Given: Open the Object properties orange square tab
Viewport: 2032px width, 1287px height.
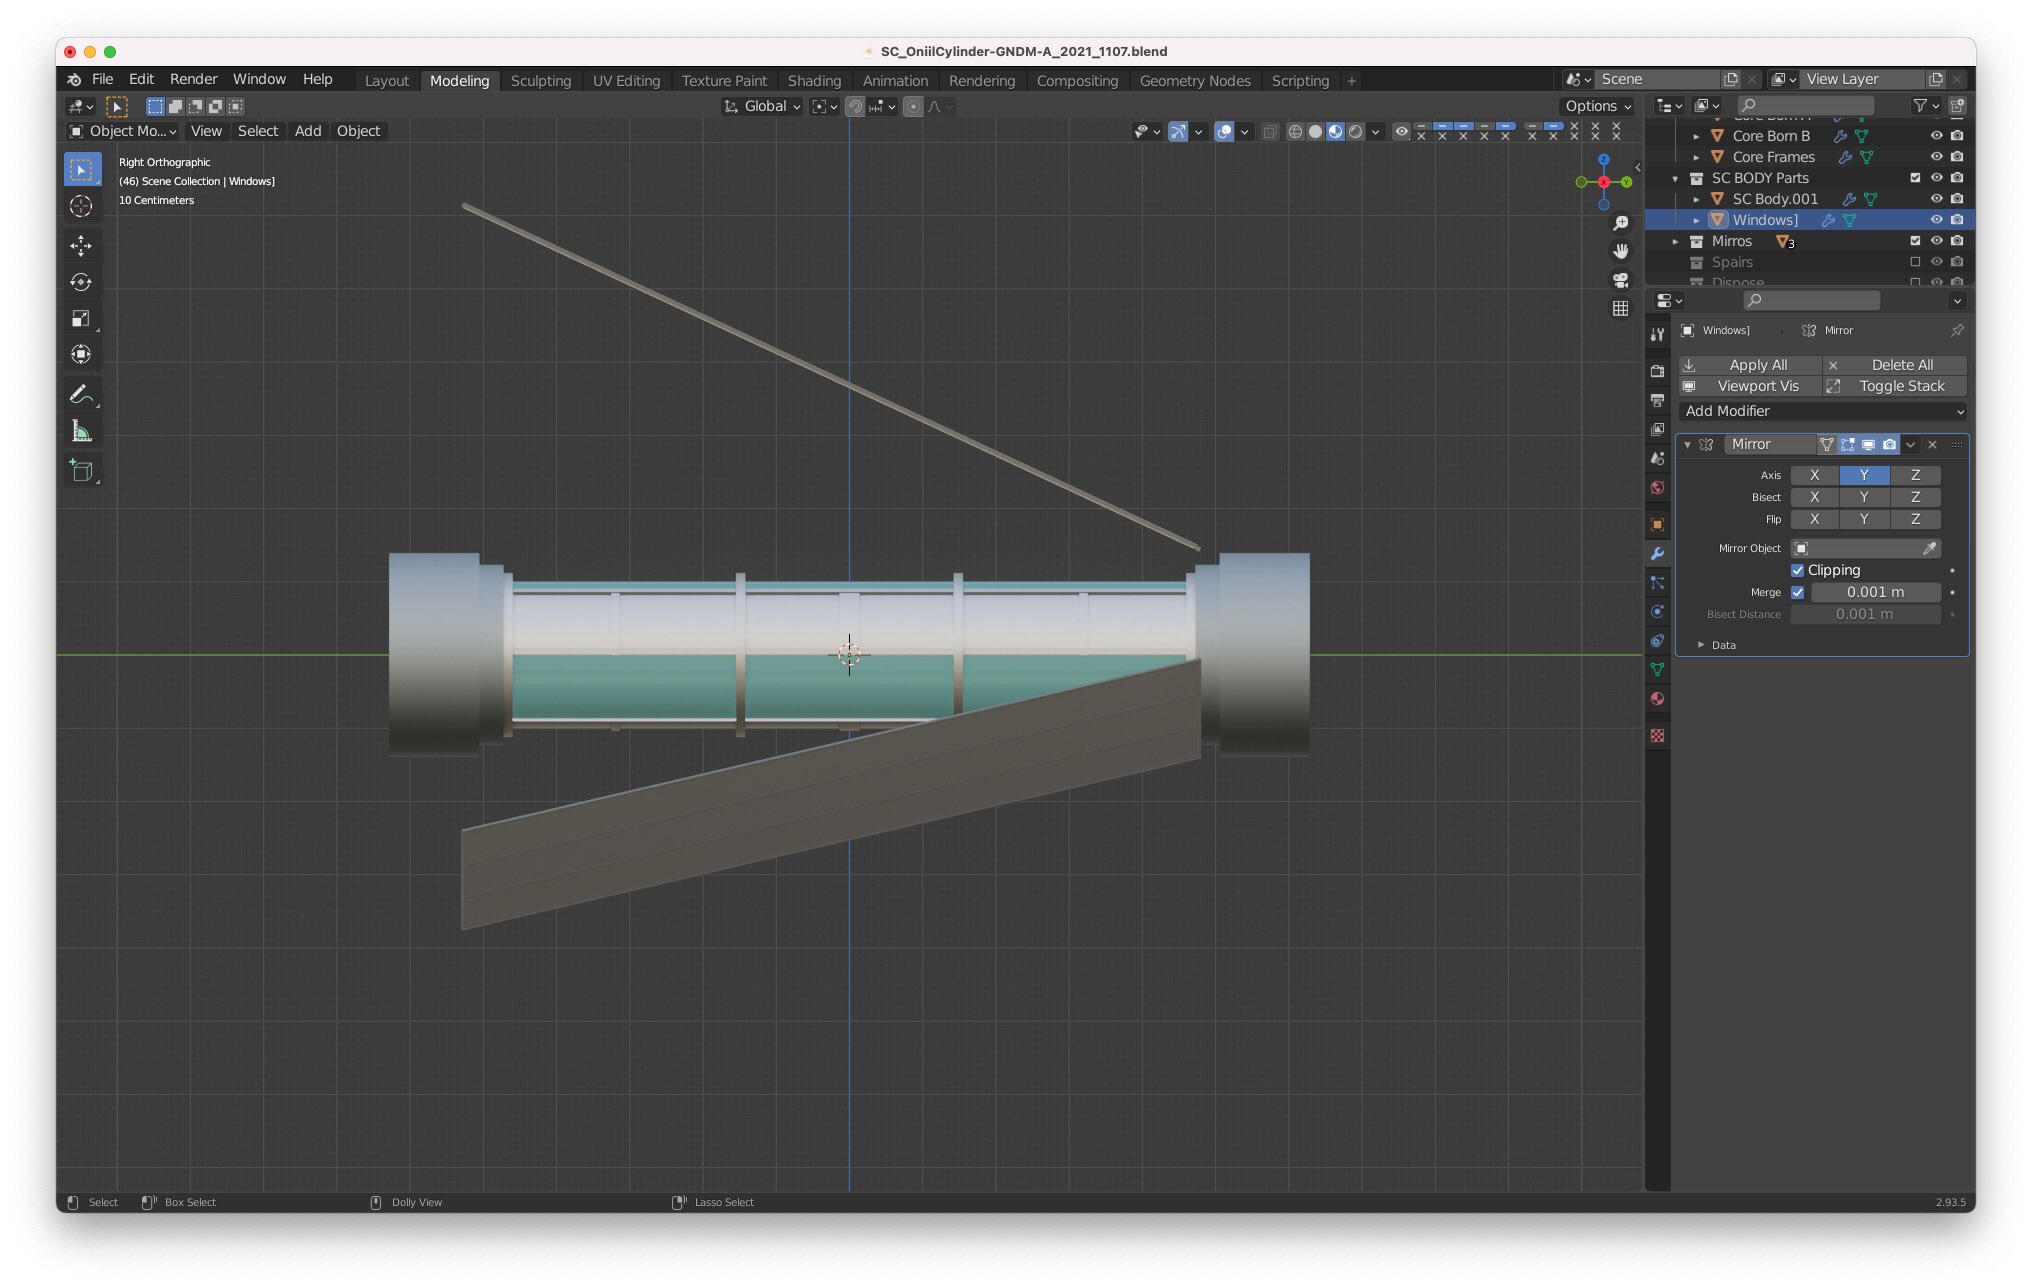Looking at the screenshot, I should click(x=1657, y=524).
